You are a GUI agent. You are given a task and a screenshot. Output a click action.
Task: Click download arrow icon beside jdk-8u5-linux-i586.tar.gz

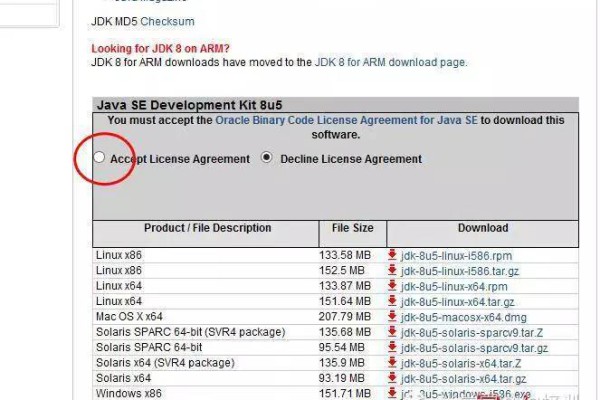[392, 270]
